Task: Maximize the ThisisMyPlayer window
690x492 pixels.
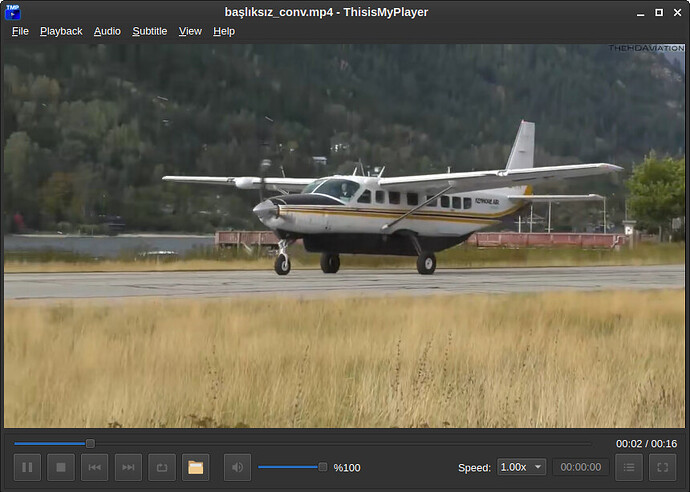Action: (659, 12)
